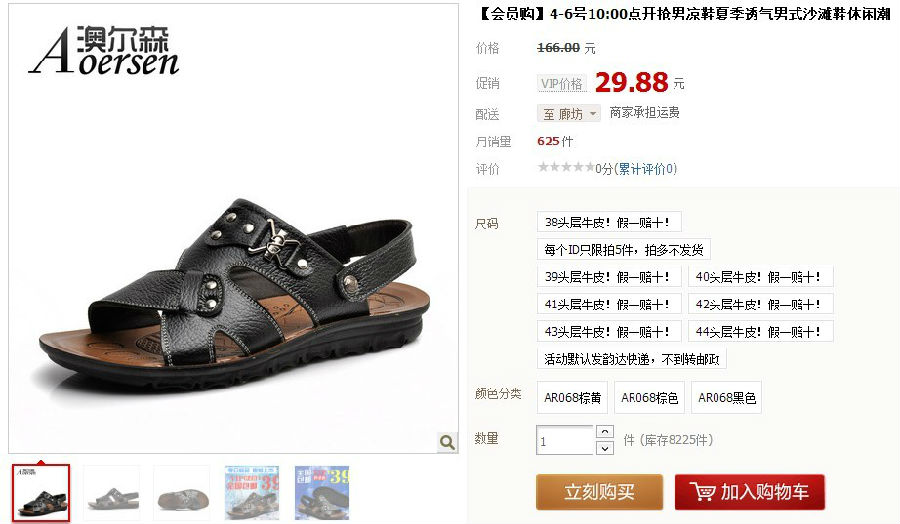900x524 pixels.
Task: Increase quantity with the up arrow
Action: [x=605, y=432]
